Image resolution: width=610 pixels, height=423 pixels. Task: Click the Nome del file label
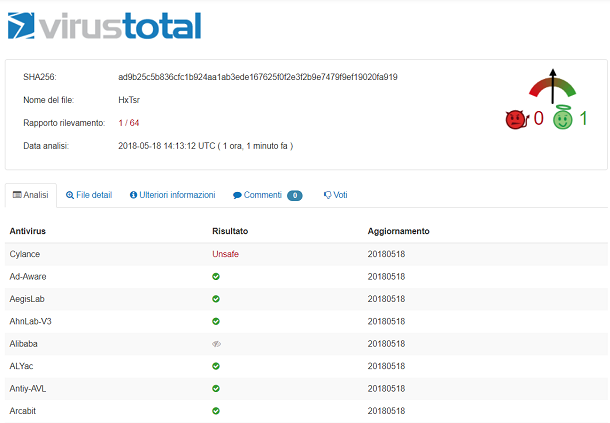coord(49,100)
